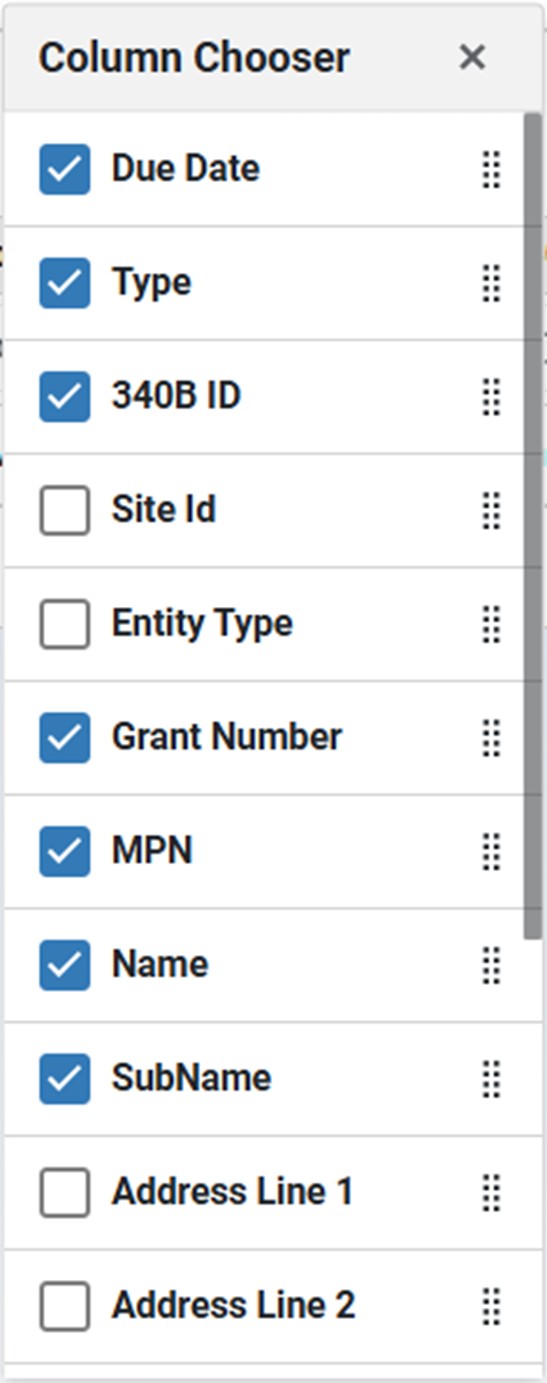547x1383 pixels.
Task: Click the drag handle icon beside 340B ID
Action: [490, 397]
